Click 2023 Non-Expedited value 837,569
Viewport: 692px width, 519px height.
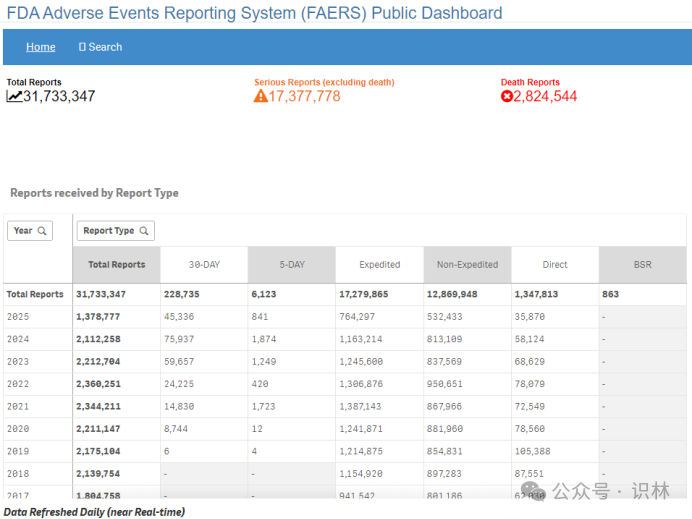pyautogui.click(x=444, y=362)
